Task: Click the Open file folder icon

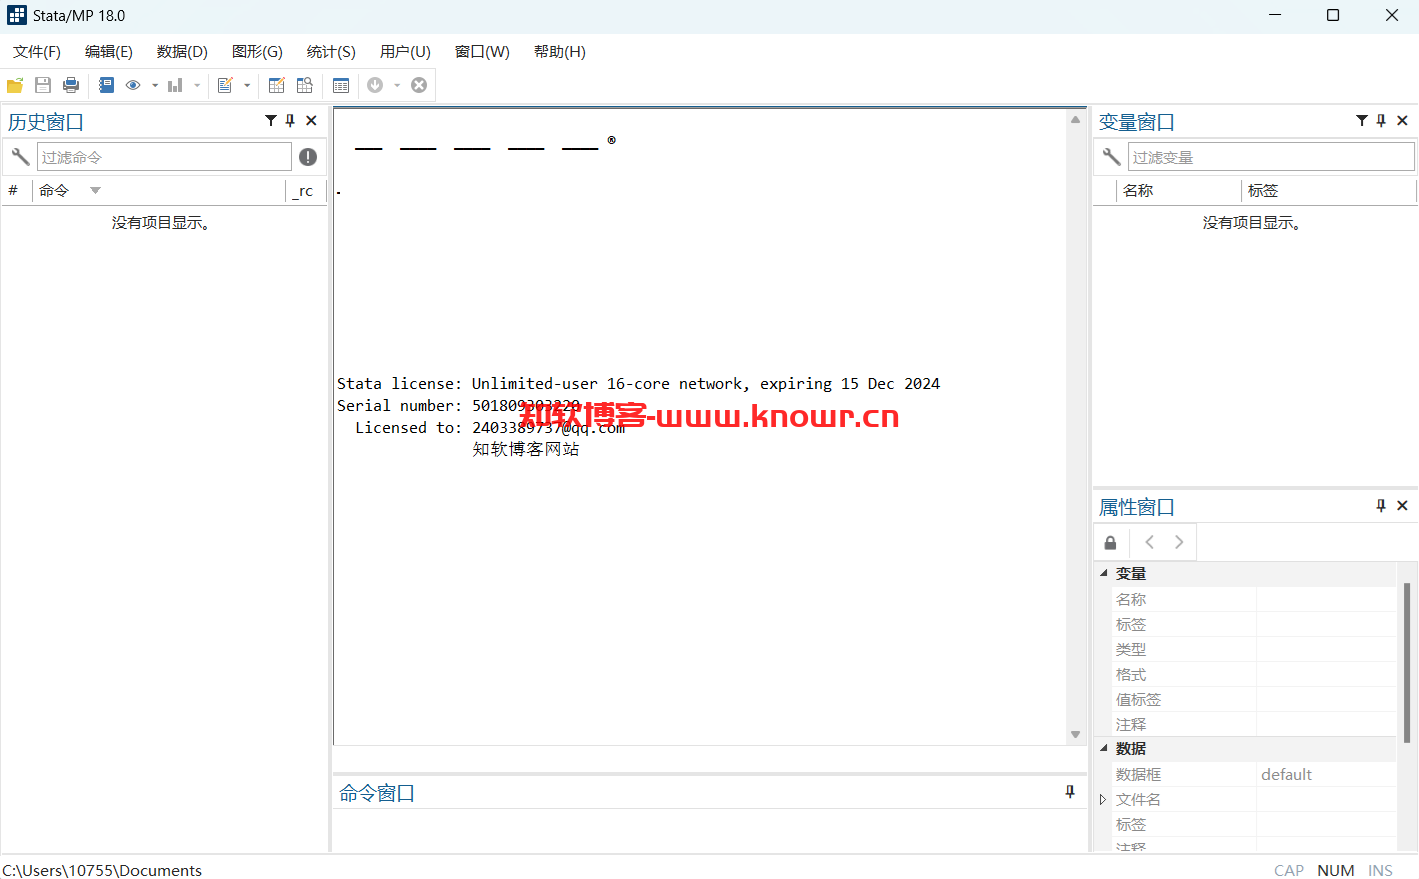Action: 15,85
